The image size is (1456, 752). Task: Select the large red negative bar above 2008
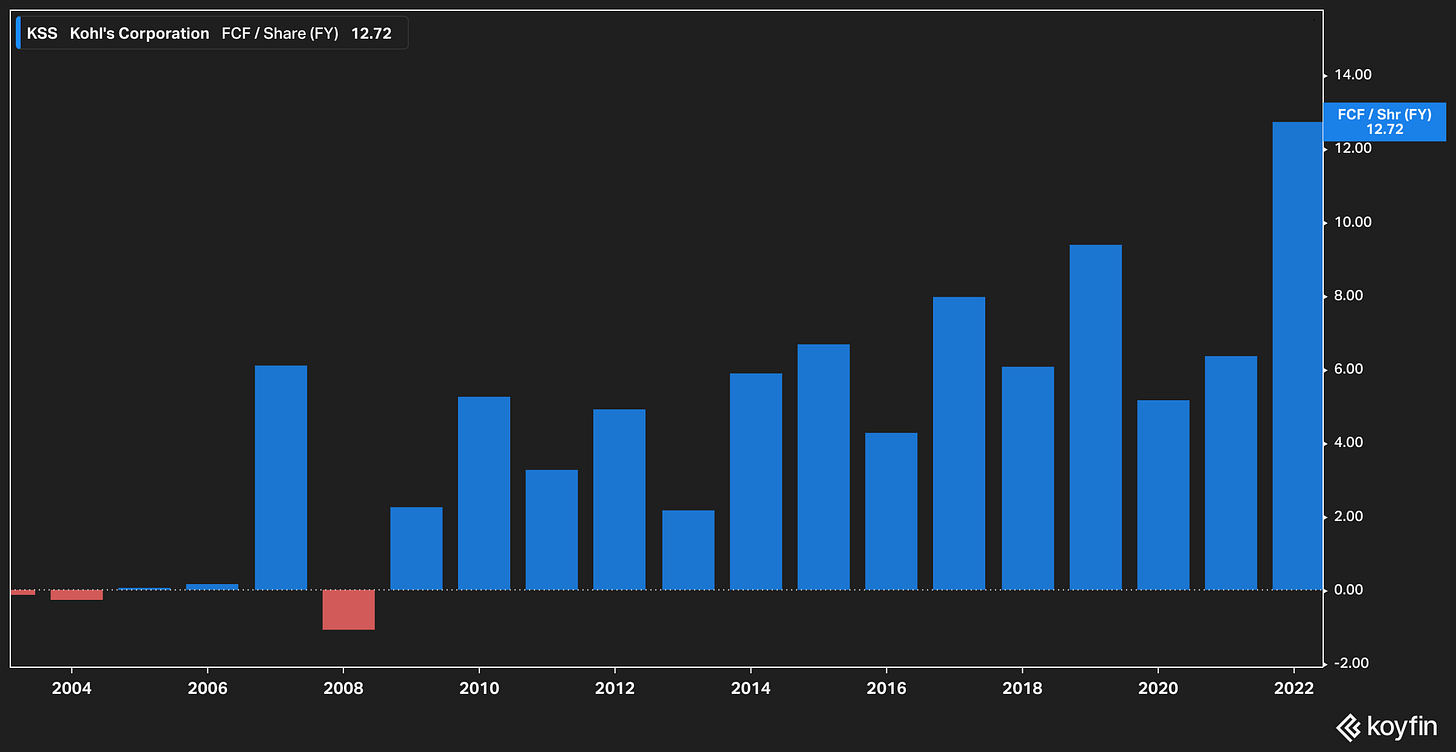pyautogui.click(x=348, y=610)
